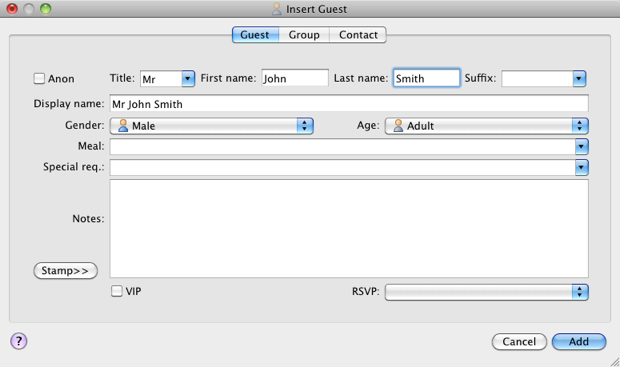Click the Cancel button
The height and width of the screenshot is (367, 620).
click(x=519, y=341)
